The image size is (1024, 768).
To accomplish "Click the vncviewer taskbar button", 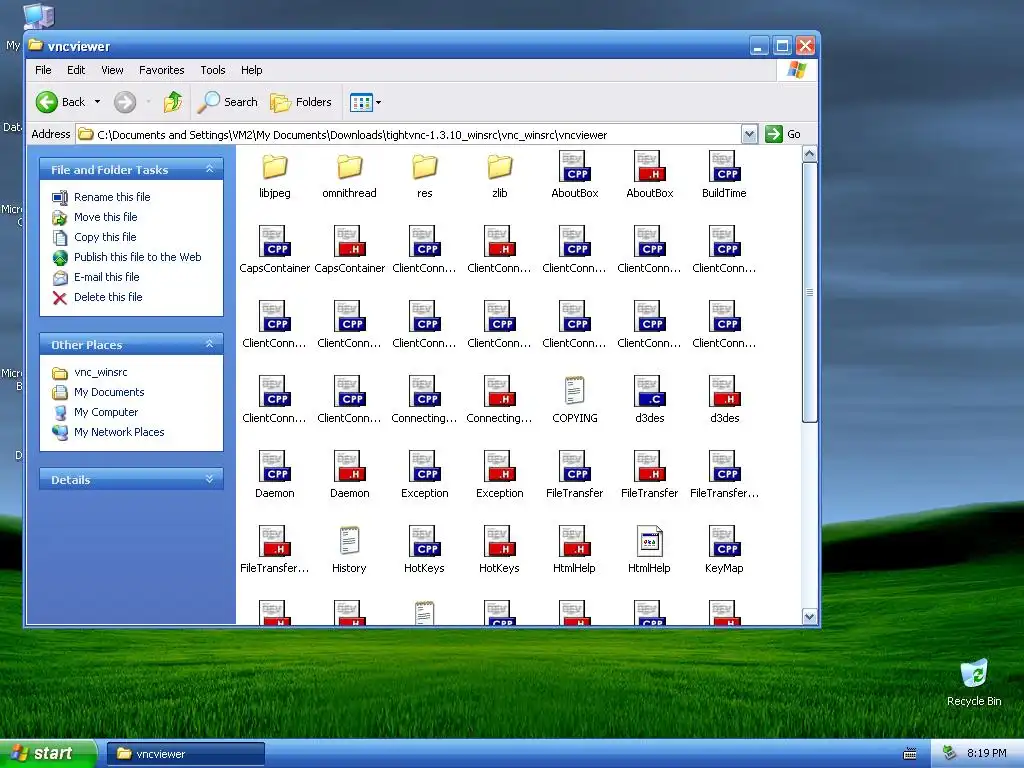I will pos(185,754).
